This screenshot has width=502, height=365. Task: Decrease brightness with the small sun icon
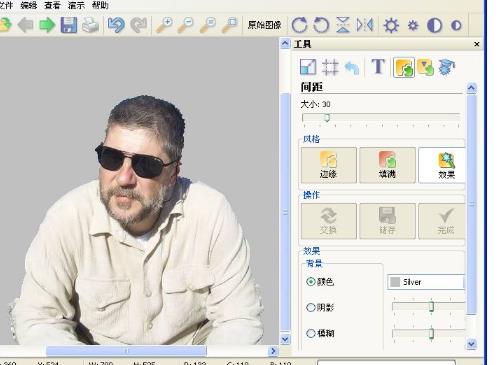click(x=413, y=25)
